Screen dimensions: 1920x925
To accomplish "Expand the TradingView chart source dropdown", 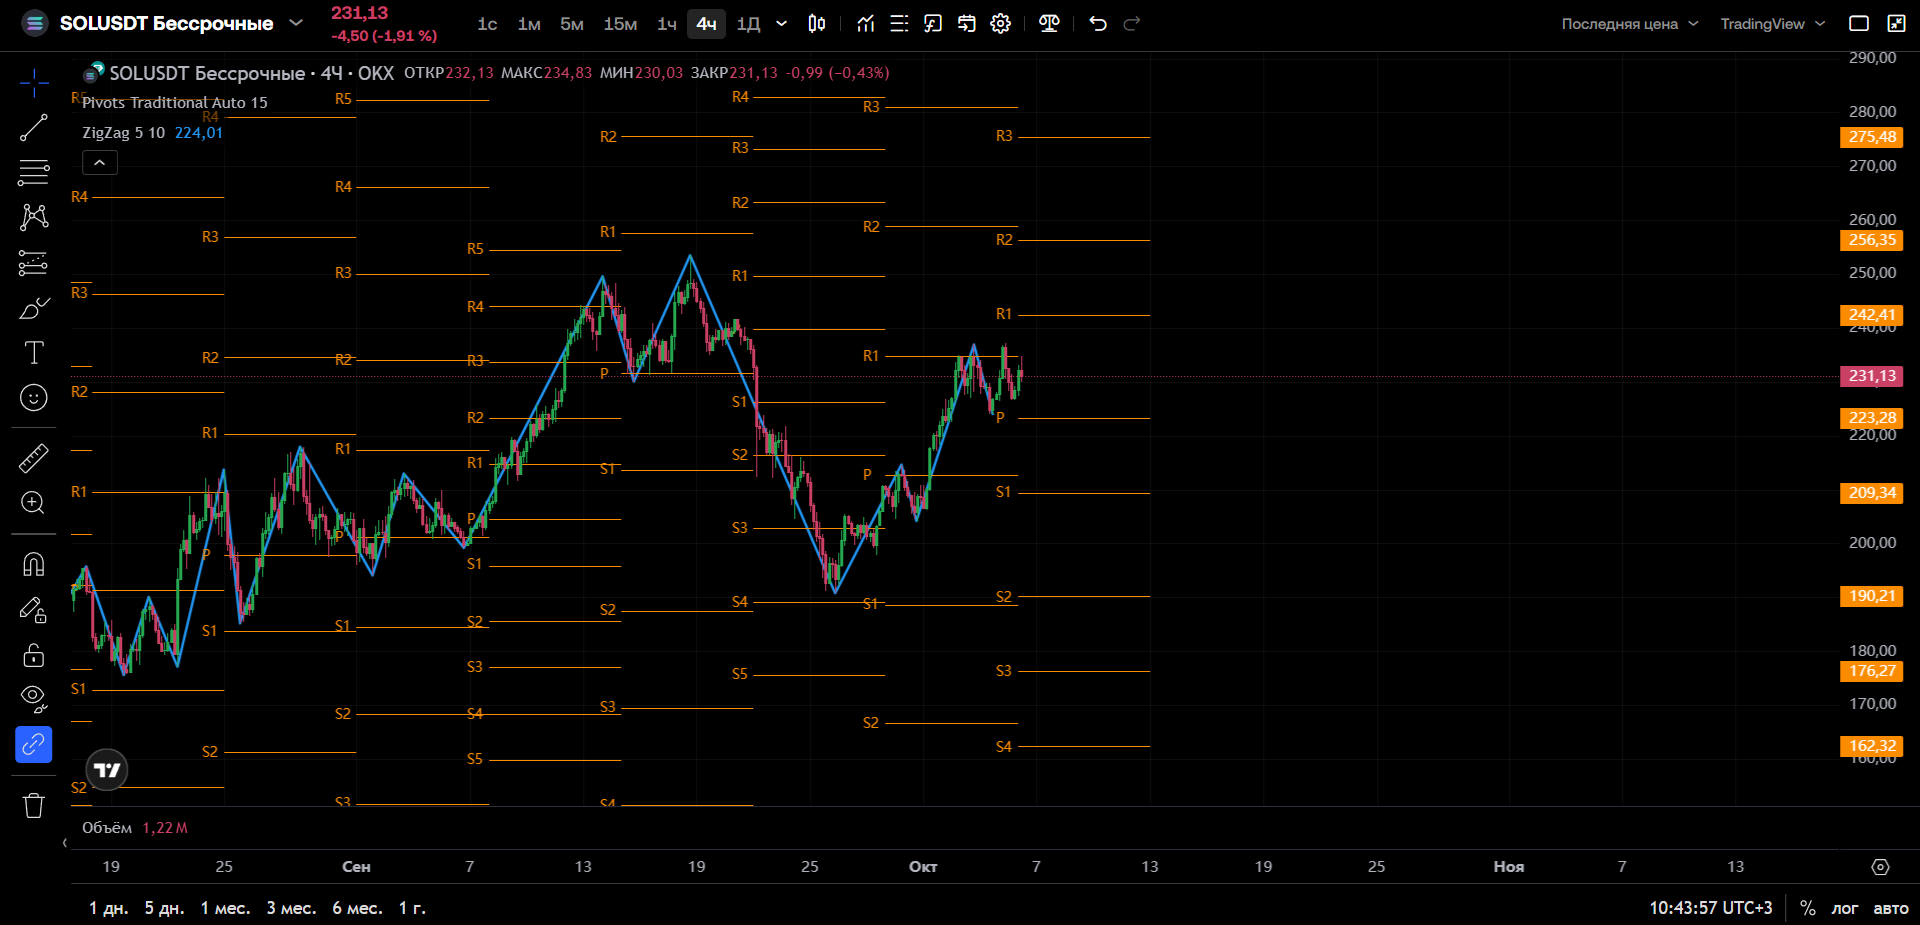I will pos(1773,24).
